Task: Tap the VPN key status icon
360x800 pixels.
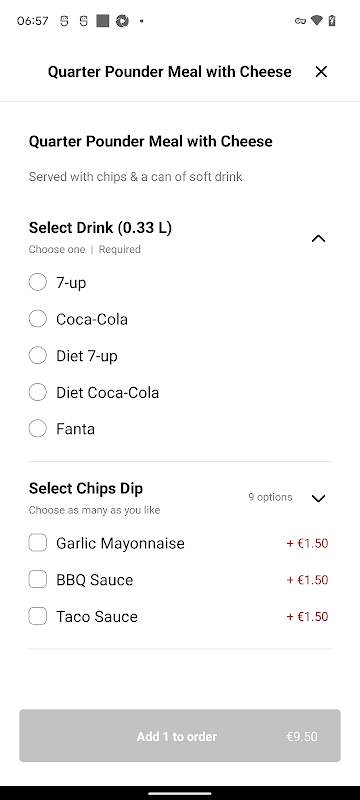Action: [x=300, y=21]
